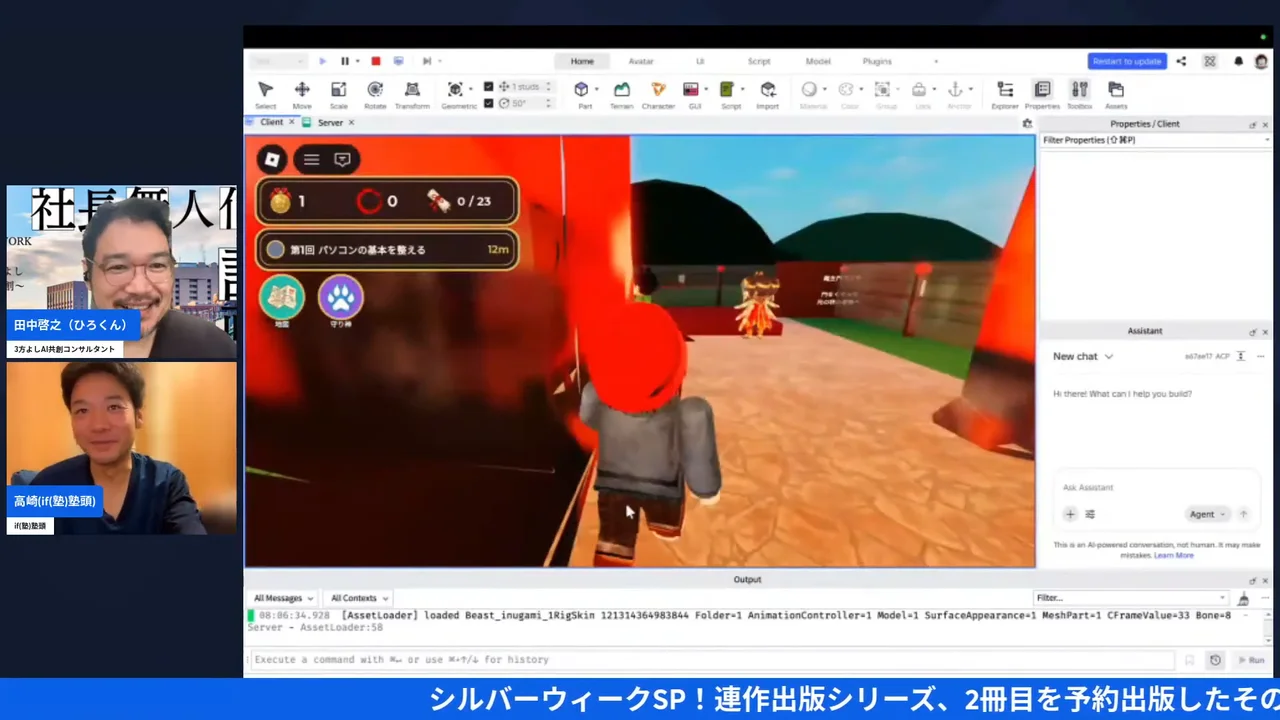Activate the Transform tool
This screenshot has height=720, width=1280.
click(412, 94)
